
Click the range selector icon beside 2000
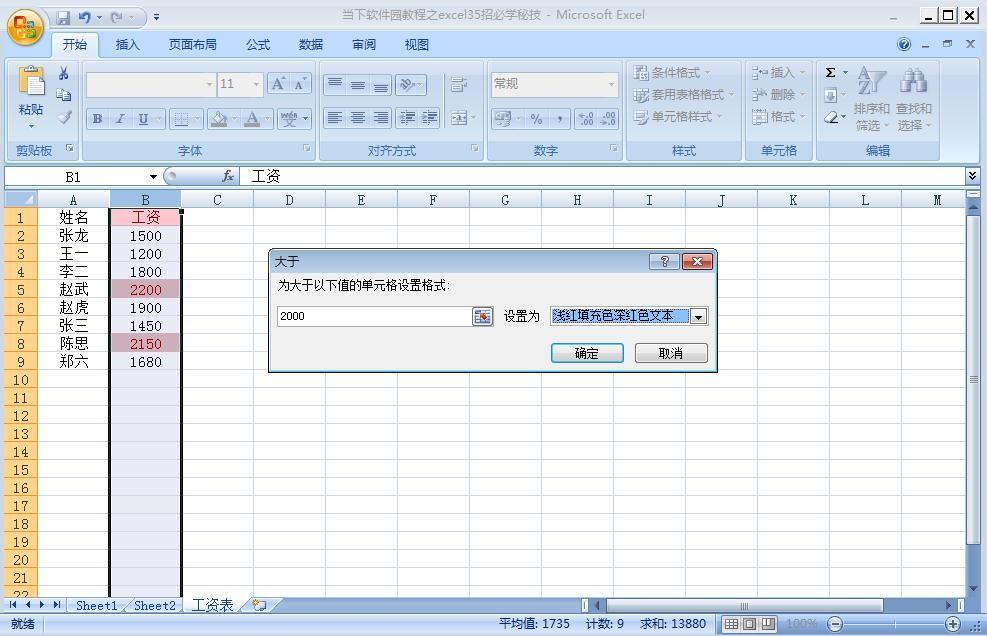482,316
